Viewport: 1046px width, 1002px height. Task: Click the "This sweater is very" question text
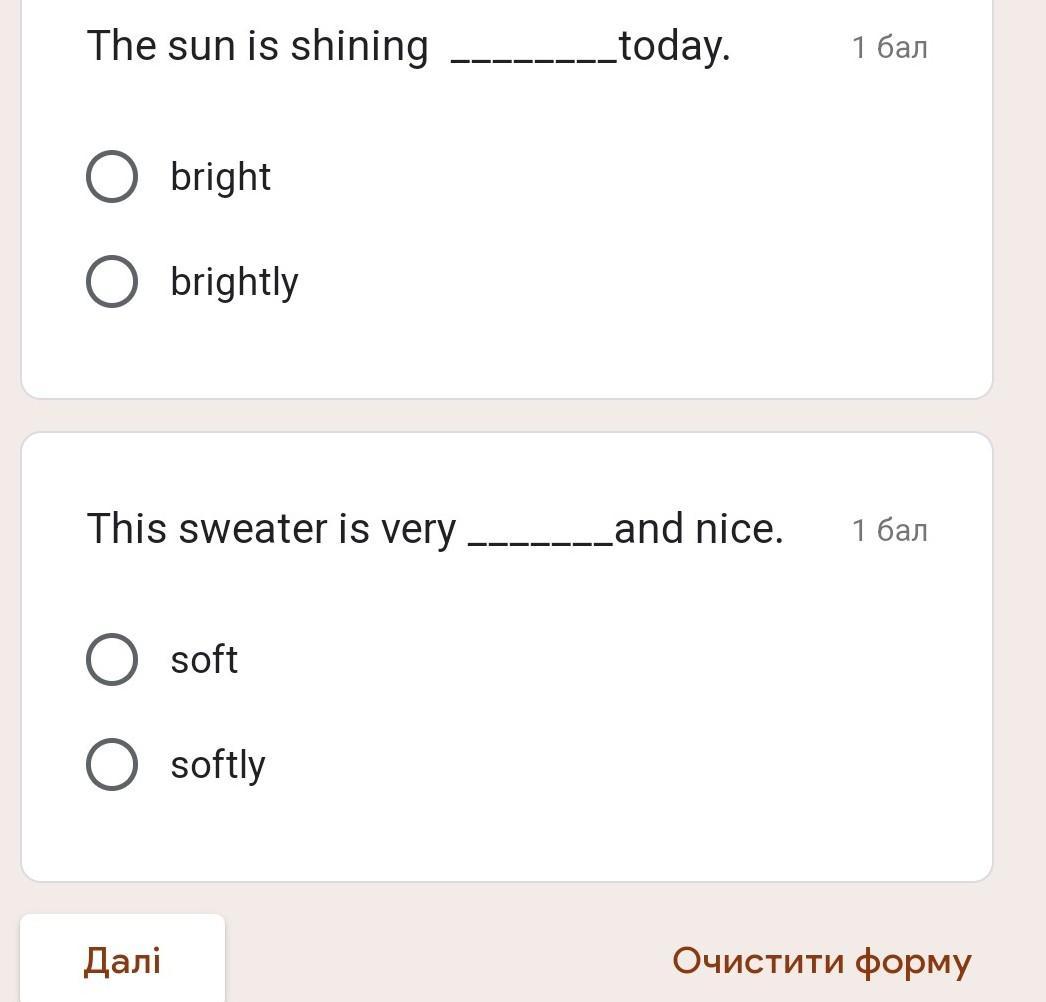(x=272, y=529)
